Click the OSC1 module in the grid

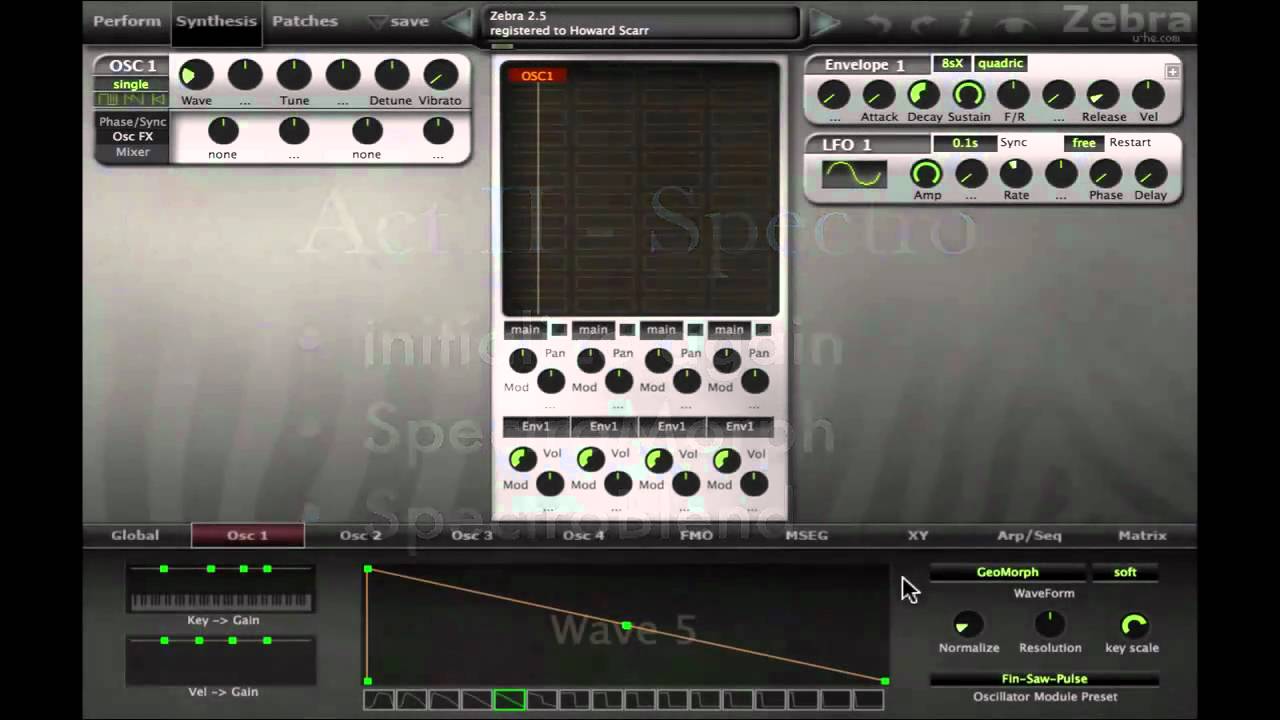(537, 76)
